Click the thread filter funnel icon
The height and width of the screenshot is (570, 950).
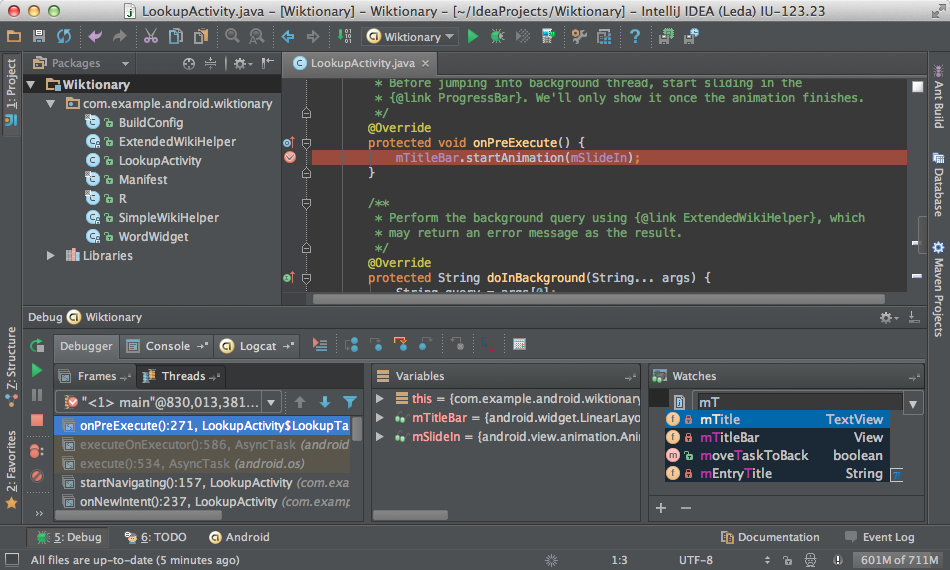click(349, 402)
